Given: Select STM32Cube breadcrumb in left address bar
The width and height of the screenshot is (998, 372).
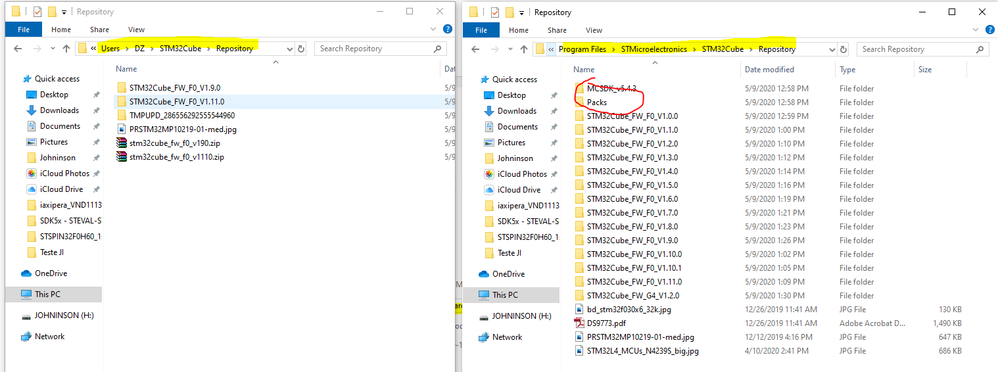Looking at the screenshot, I should (181, 48).
